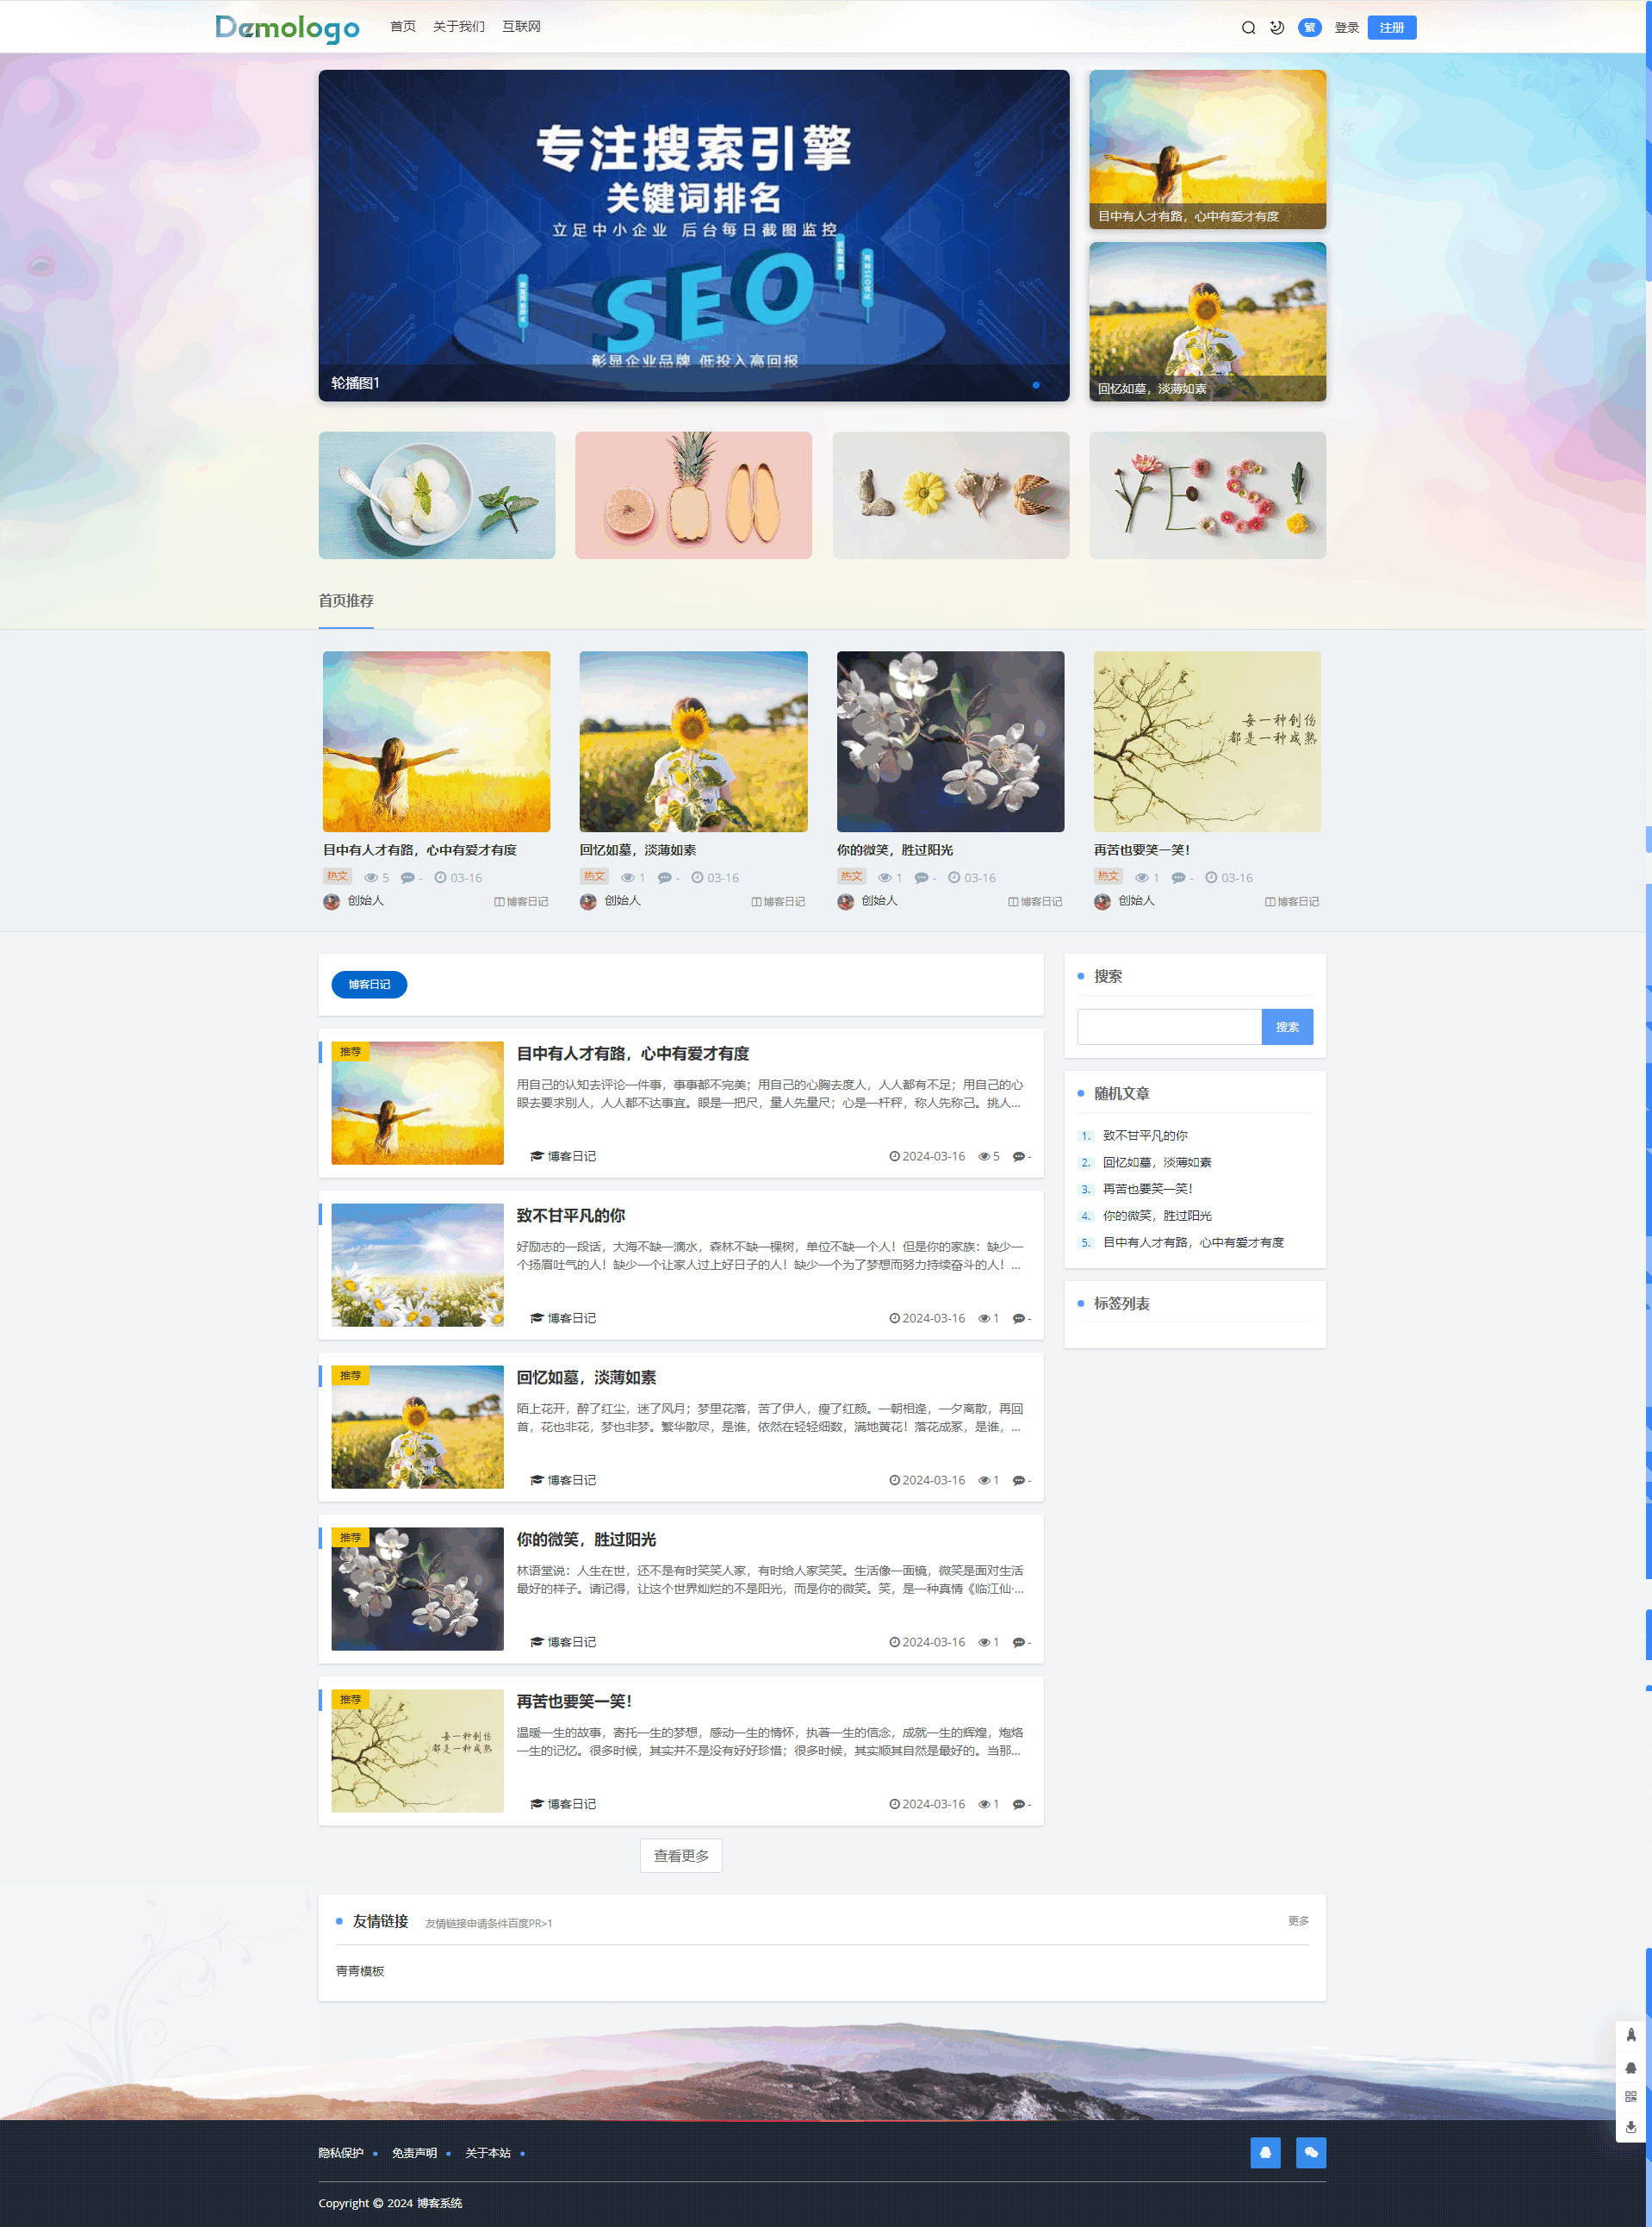Open list article 目中有人才有路，心中有爱才有度

point(632,1054)
